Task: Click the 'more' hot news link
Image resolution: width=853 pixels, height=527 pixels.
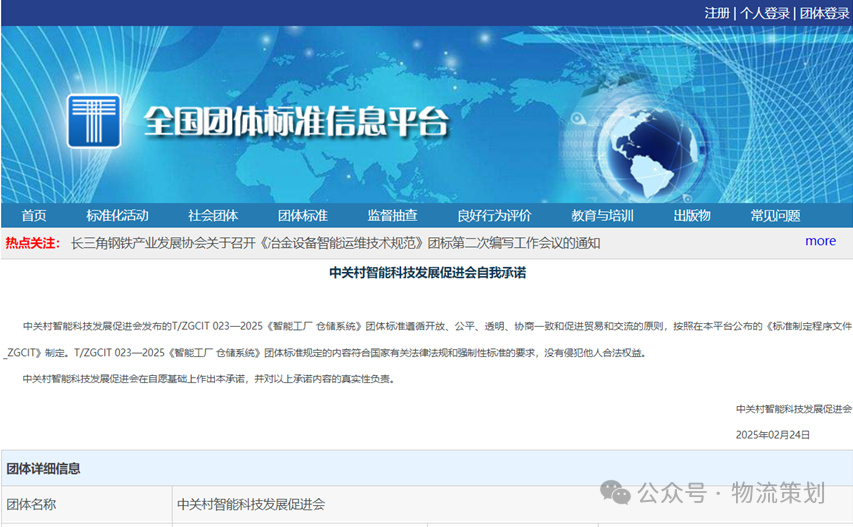Action: 820,241
